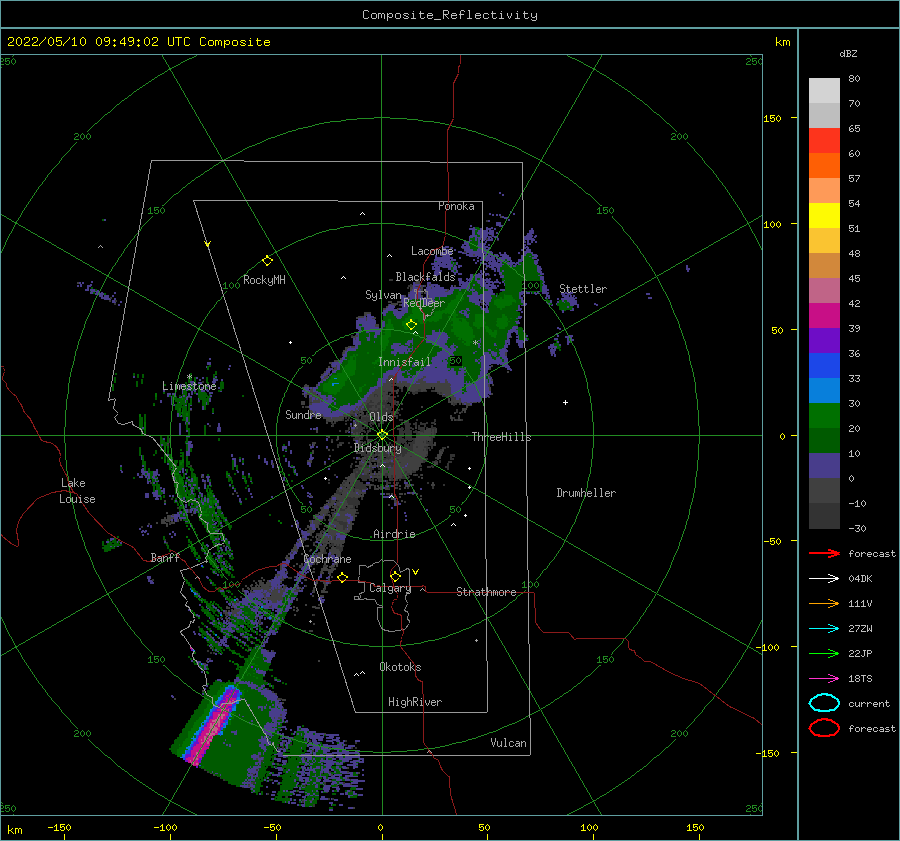Select the magenta swatch above 39 dBZ
Screen dimensions: 900x841
coord(824,316)
